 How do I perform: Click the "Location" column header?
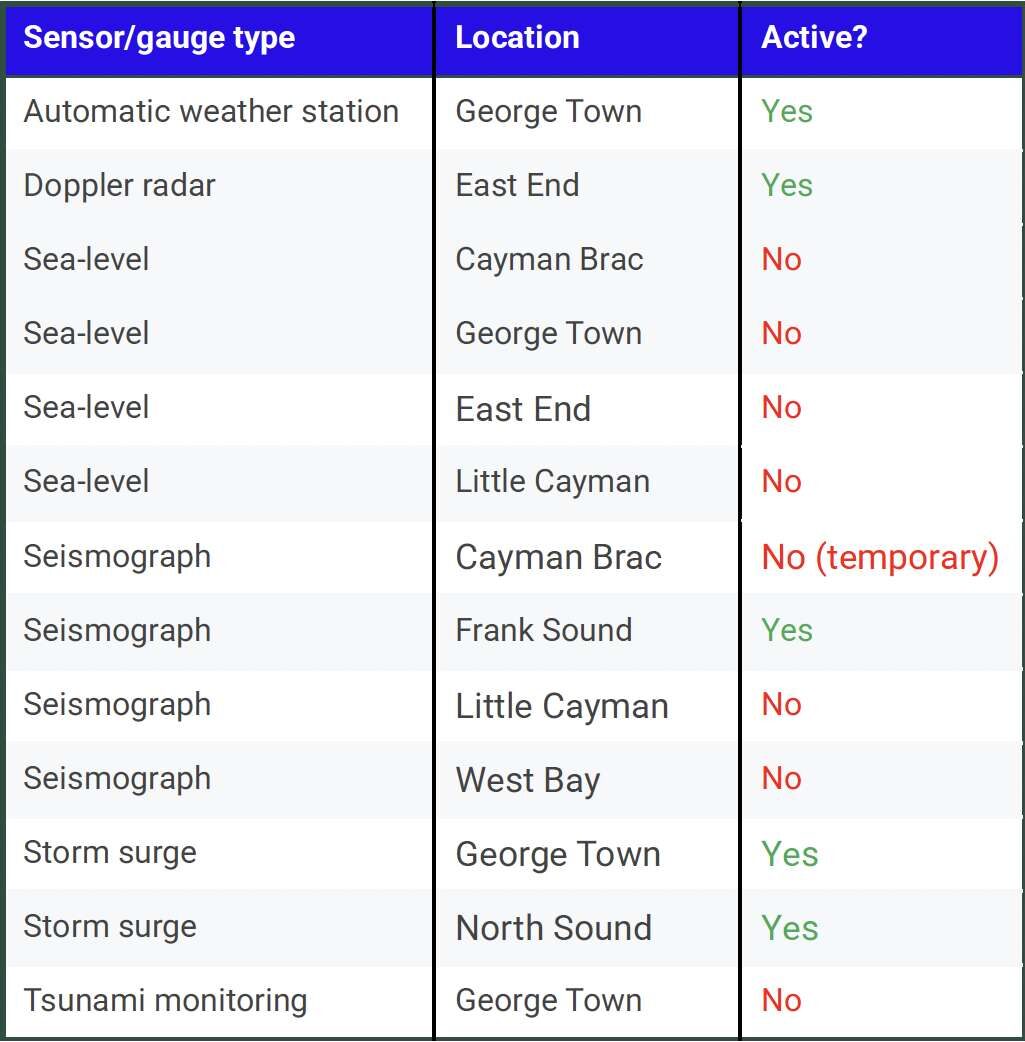pyautogui.click(x=517, y=38)
